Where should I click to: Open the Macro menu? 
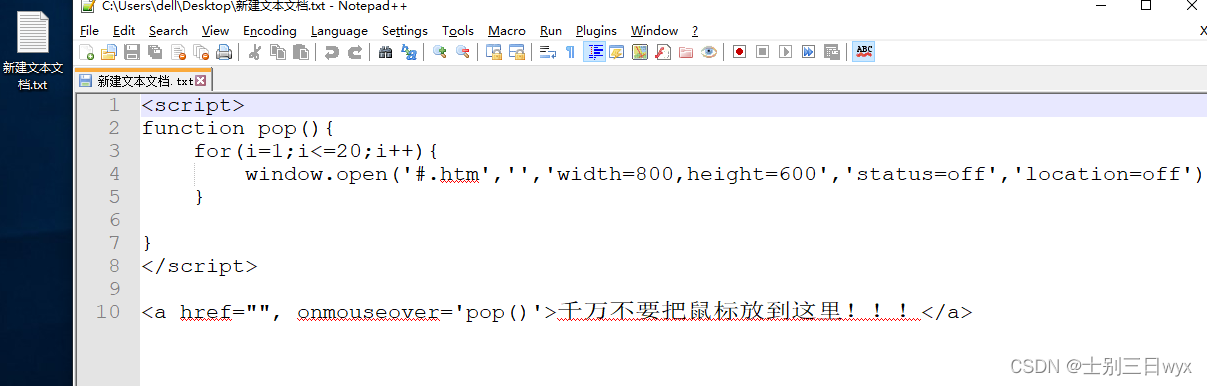pos(507,31)
